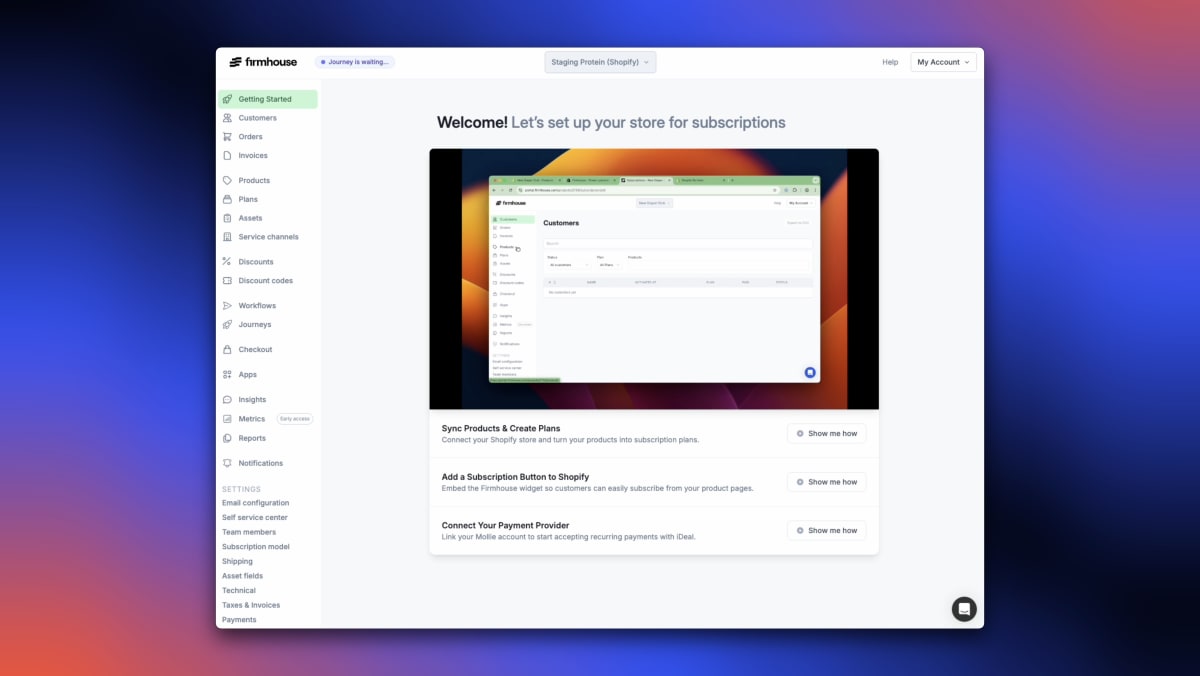Open the Help link
This screenshot has width=1200, height=676.
890,62
